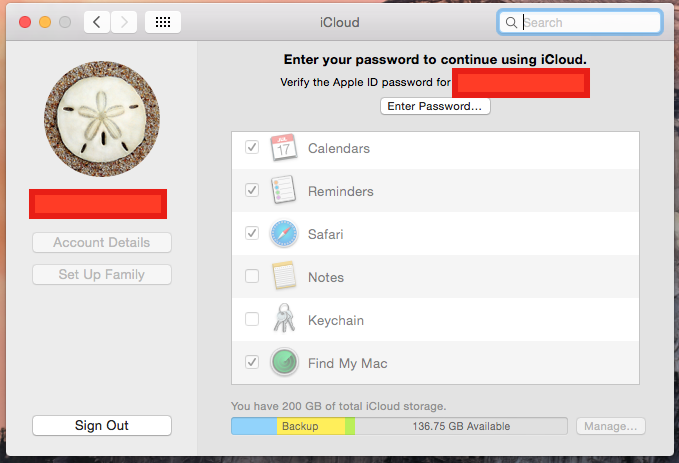The height and width of the screenshot is (463, 679).
Task: Click the magnifying glass search icon
Action: [x=511, y=23]
